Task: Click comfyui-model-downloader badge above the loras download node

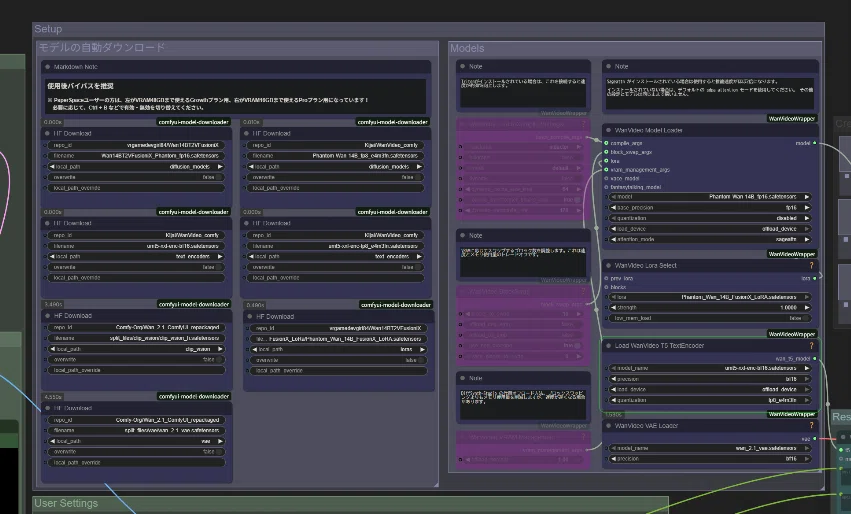Action: pyautogui.click(x=396, y=304)
